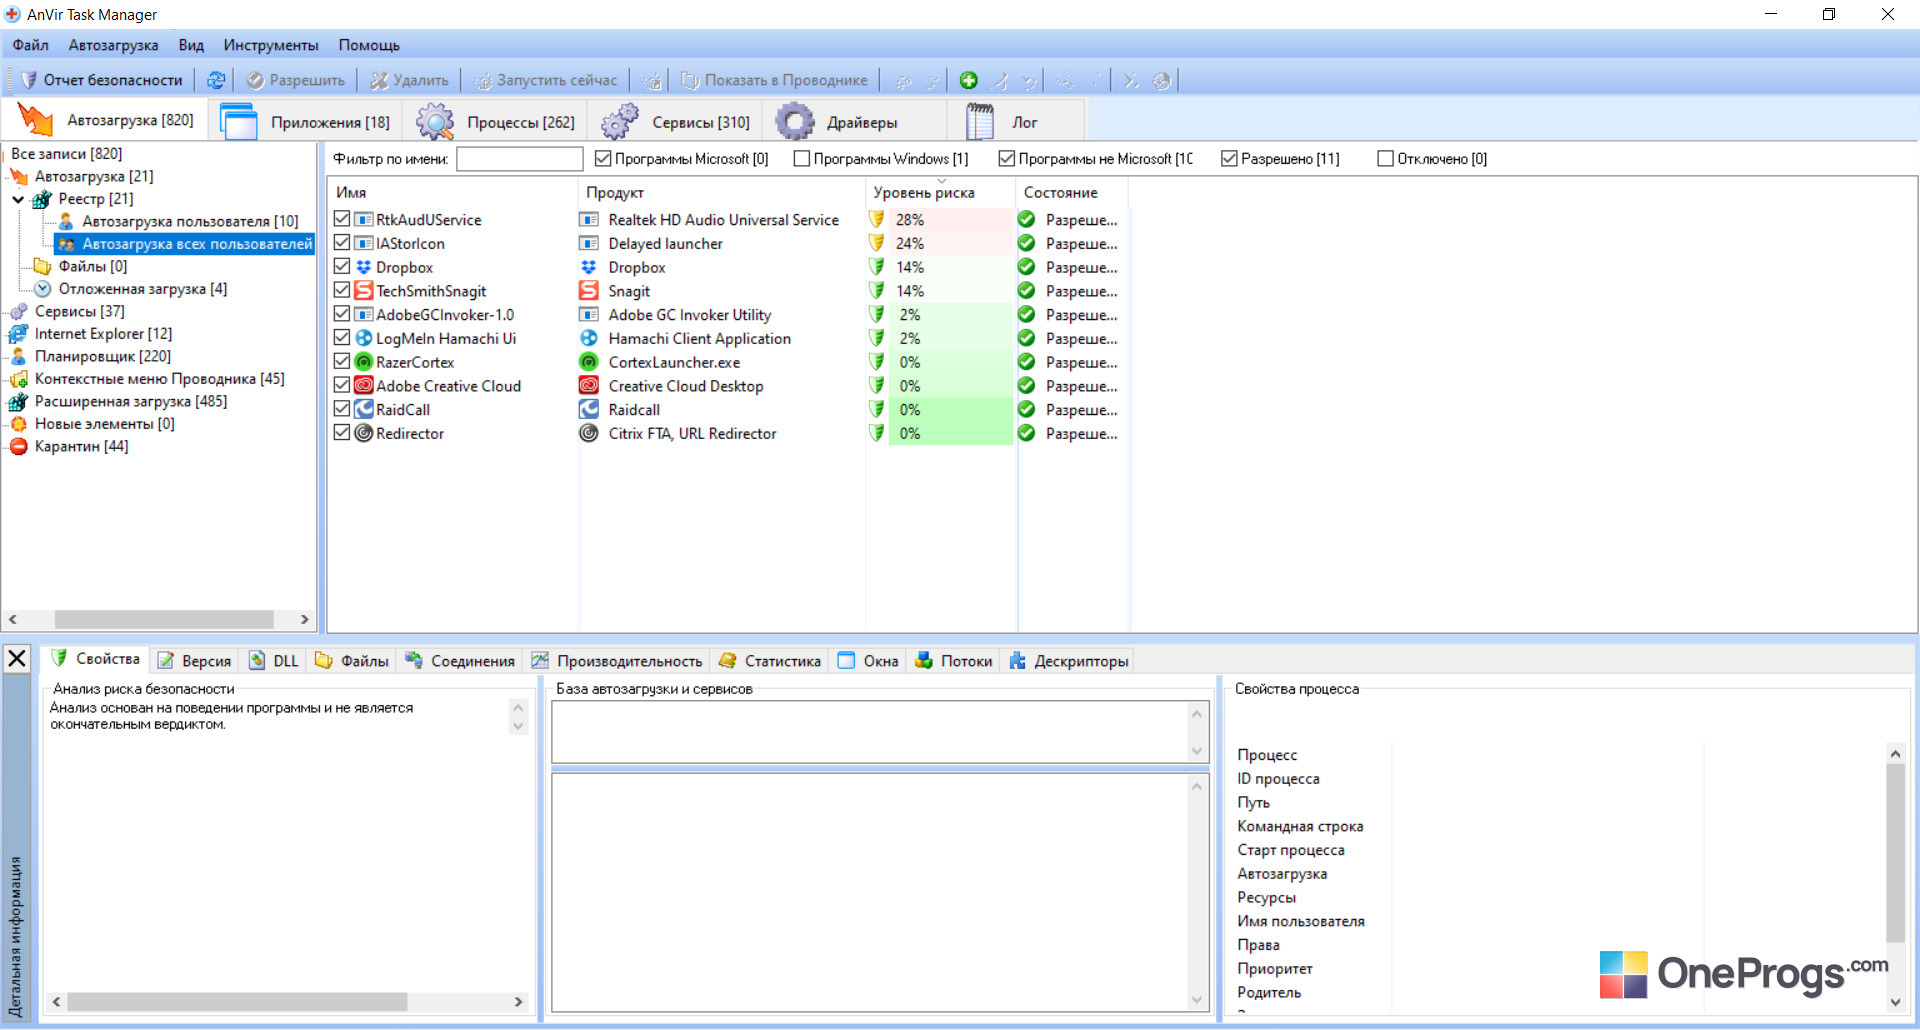Select the IAStorIcon entry icon
Image resolution: width=1920 pixels, height=1030 pixels.
pos(364,243)
